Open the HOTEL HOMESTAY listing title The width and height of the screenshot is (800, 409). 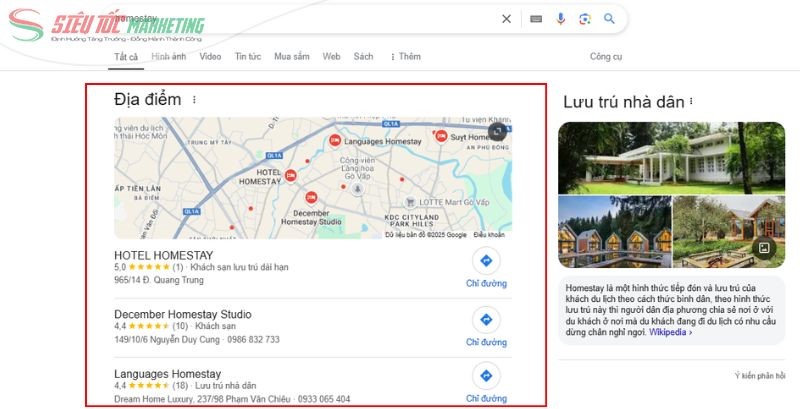point(164,255)
